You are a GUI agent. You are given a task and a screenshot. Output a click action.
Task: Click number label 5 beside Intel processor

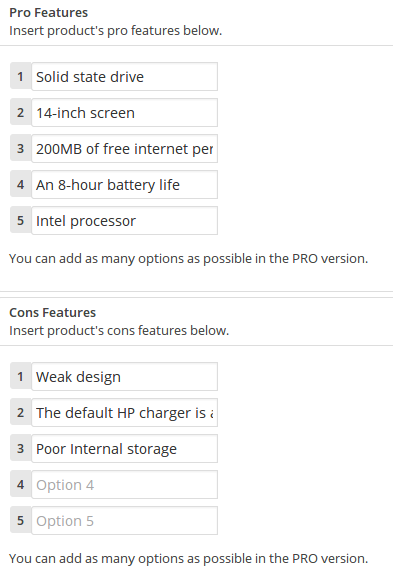tap(20, 220)
